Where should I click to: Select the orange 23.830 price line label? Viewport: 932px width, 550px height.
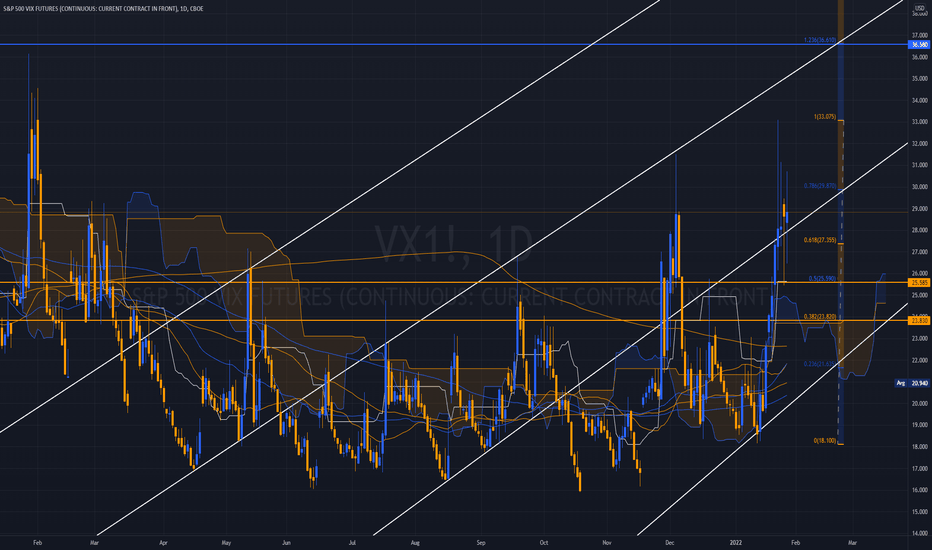coord(919,320)
